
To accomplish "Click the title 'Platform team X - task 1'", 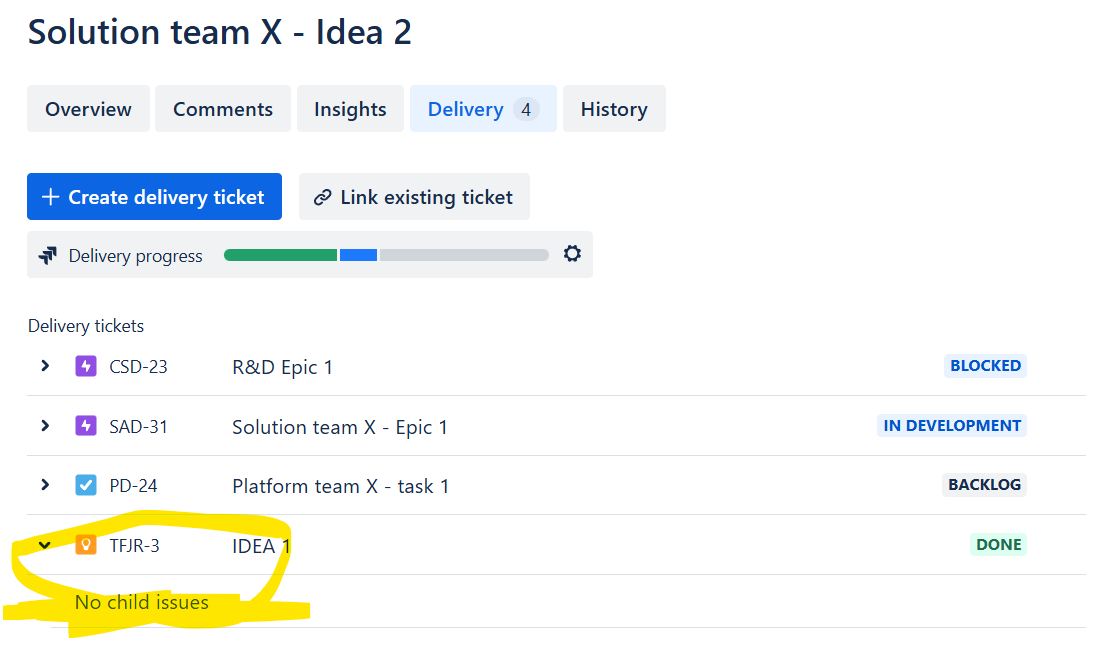I will pos(340,486).
